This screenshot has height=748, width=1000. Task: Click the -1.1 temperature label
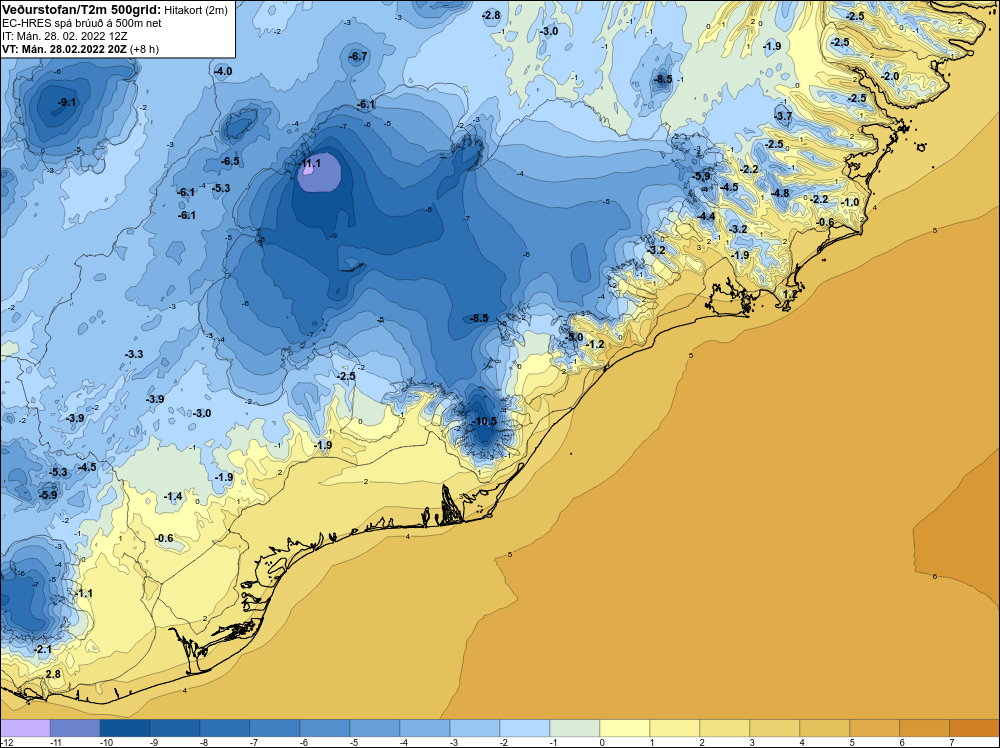click(84, 593)
